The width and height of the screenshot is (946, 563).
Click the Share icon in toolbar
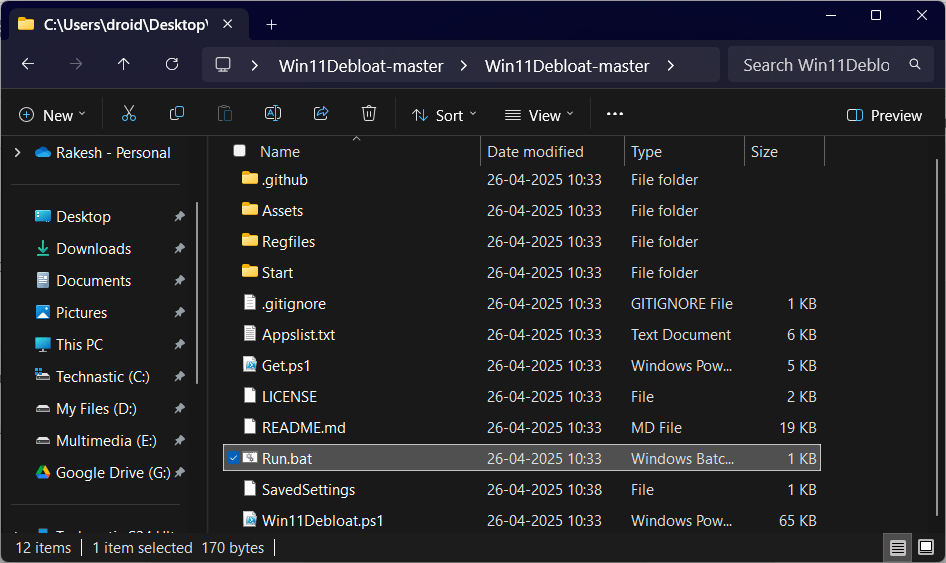pos(321,114)
